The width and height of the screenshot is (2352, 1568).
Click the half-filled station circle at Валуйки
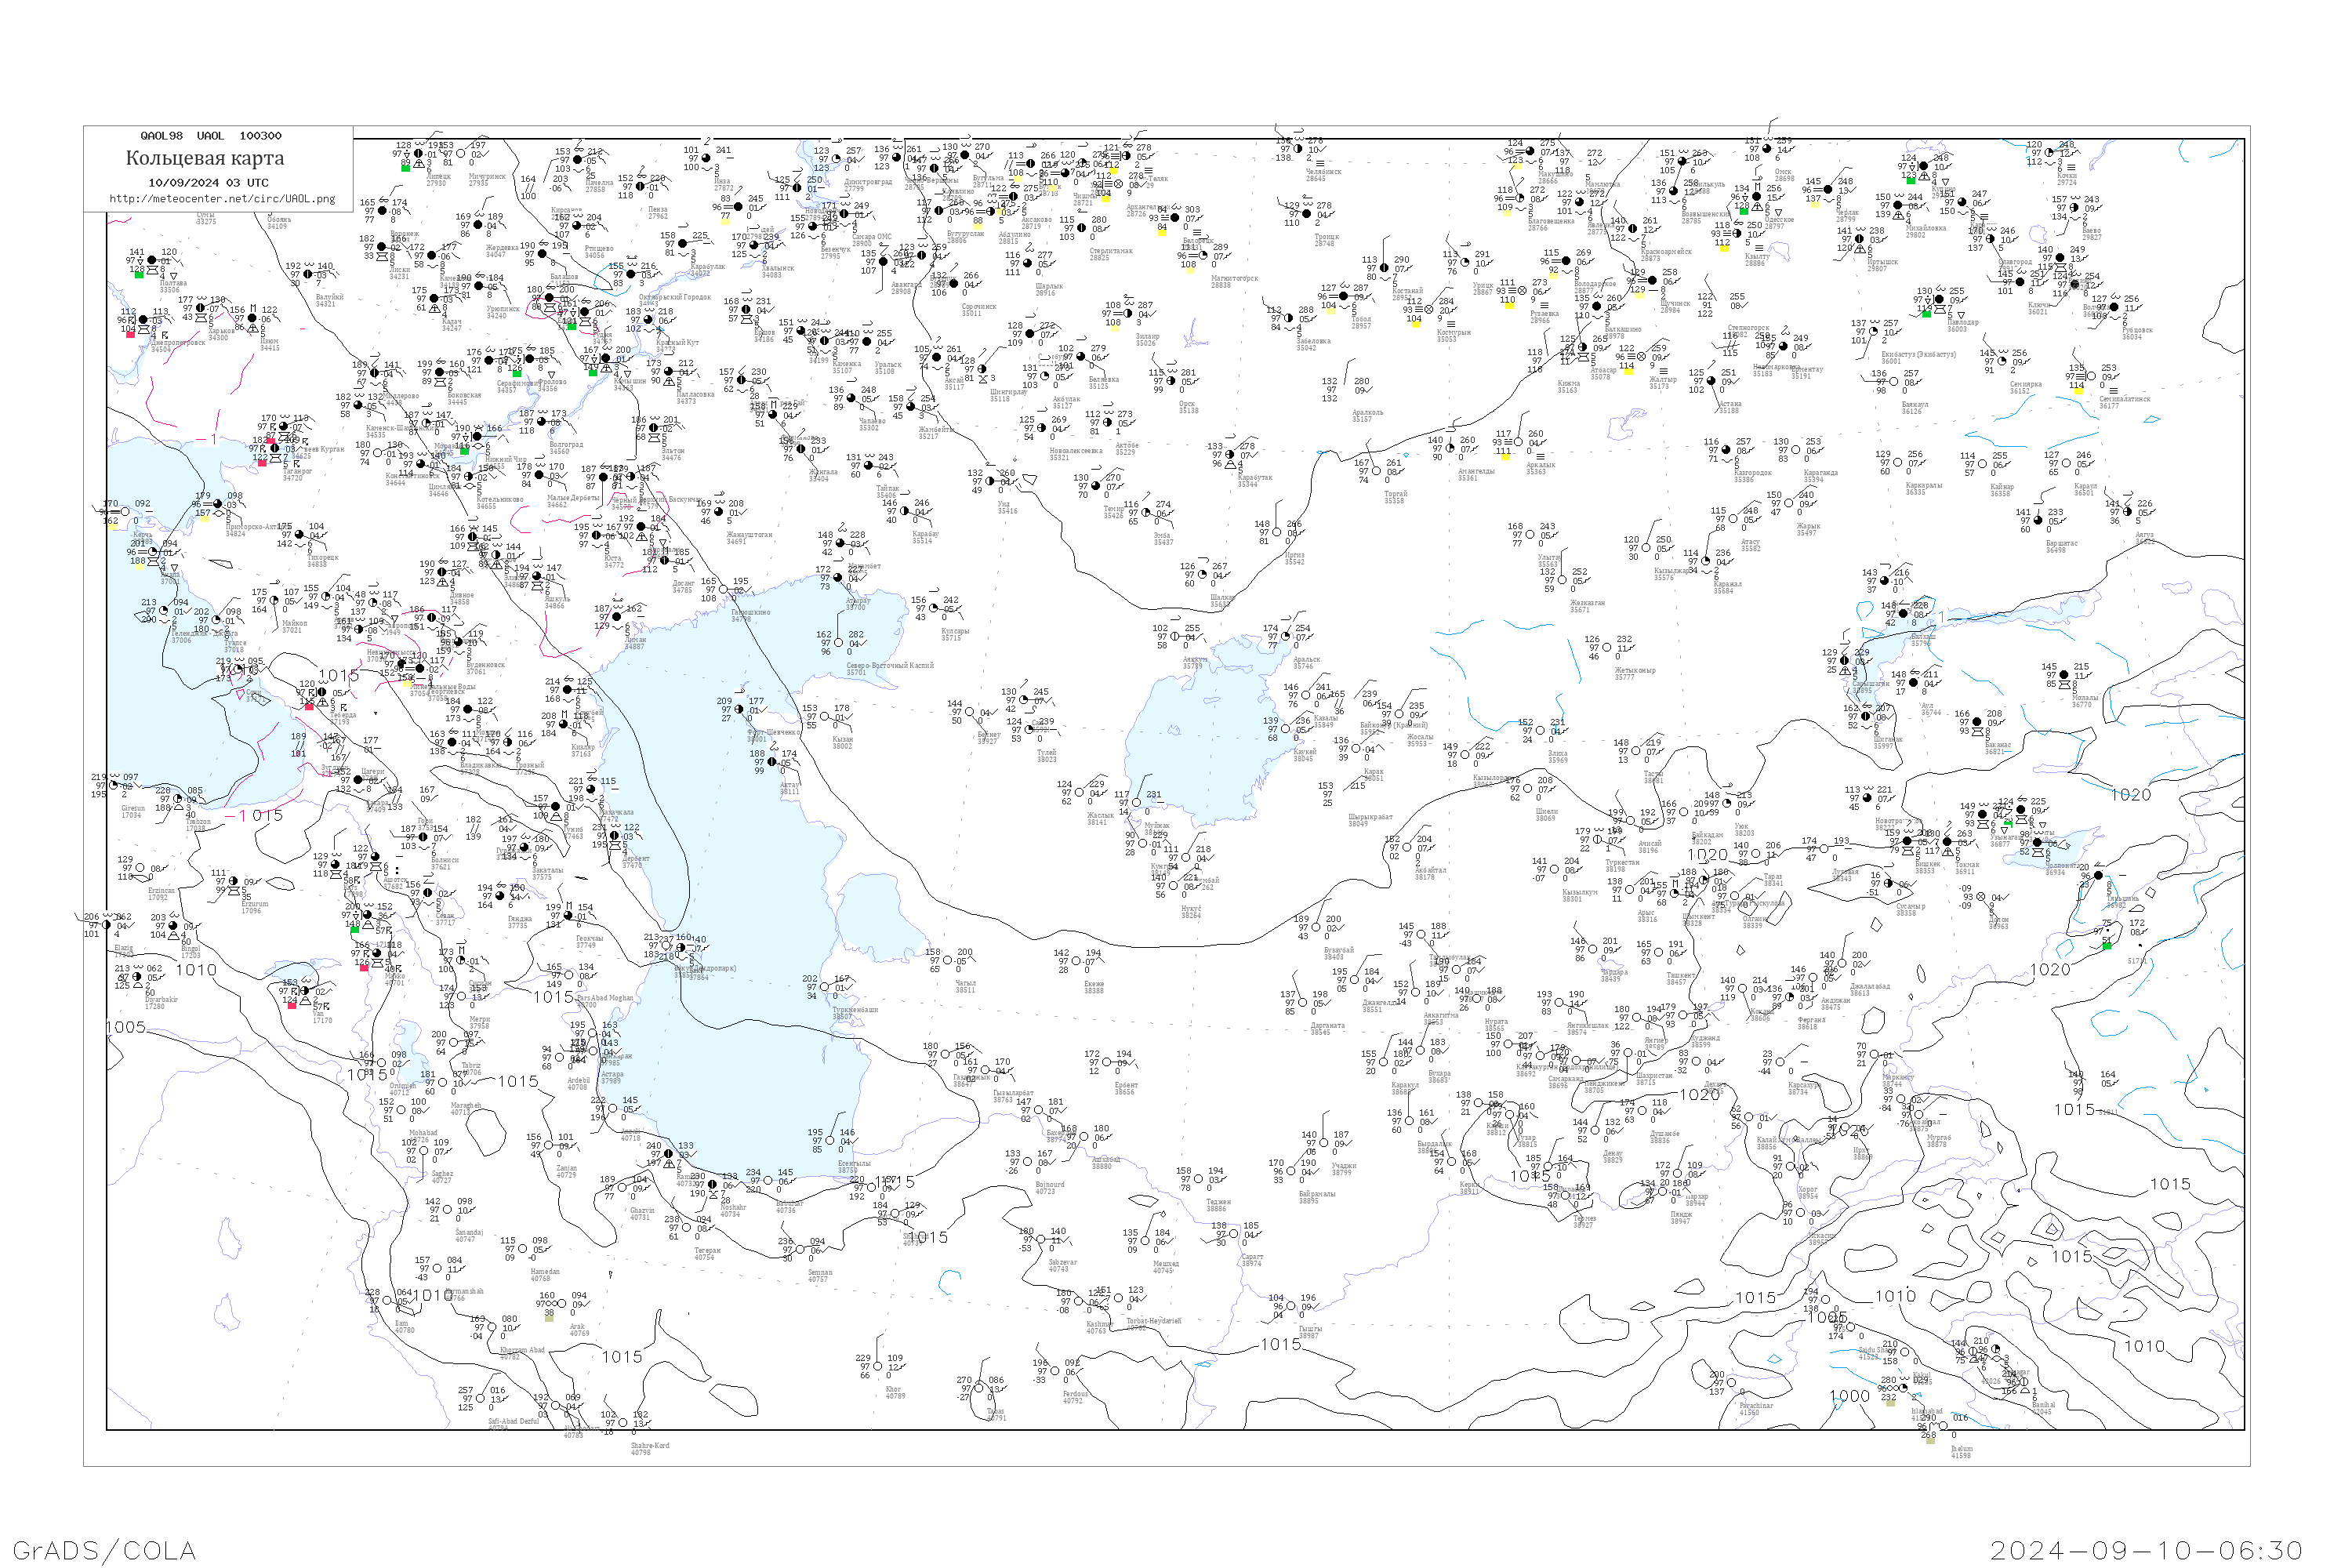pos(308,274)
